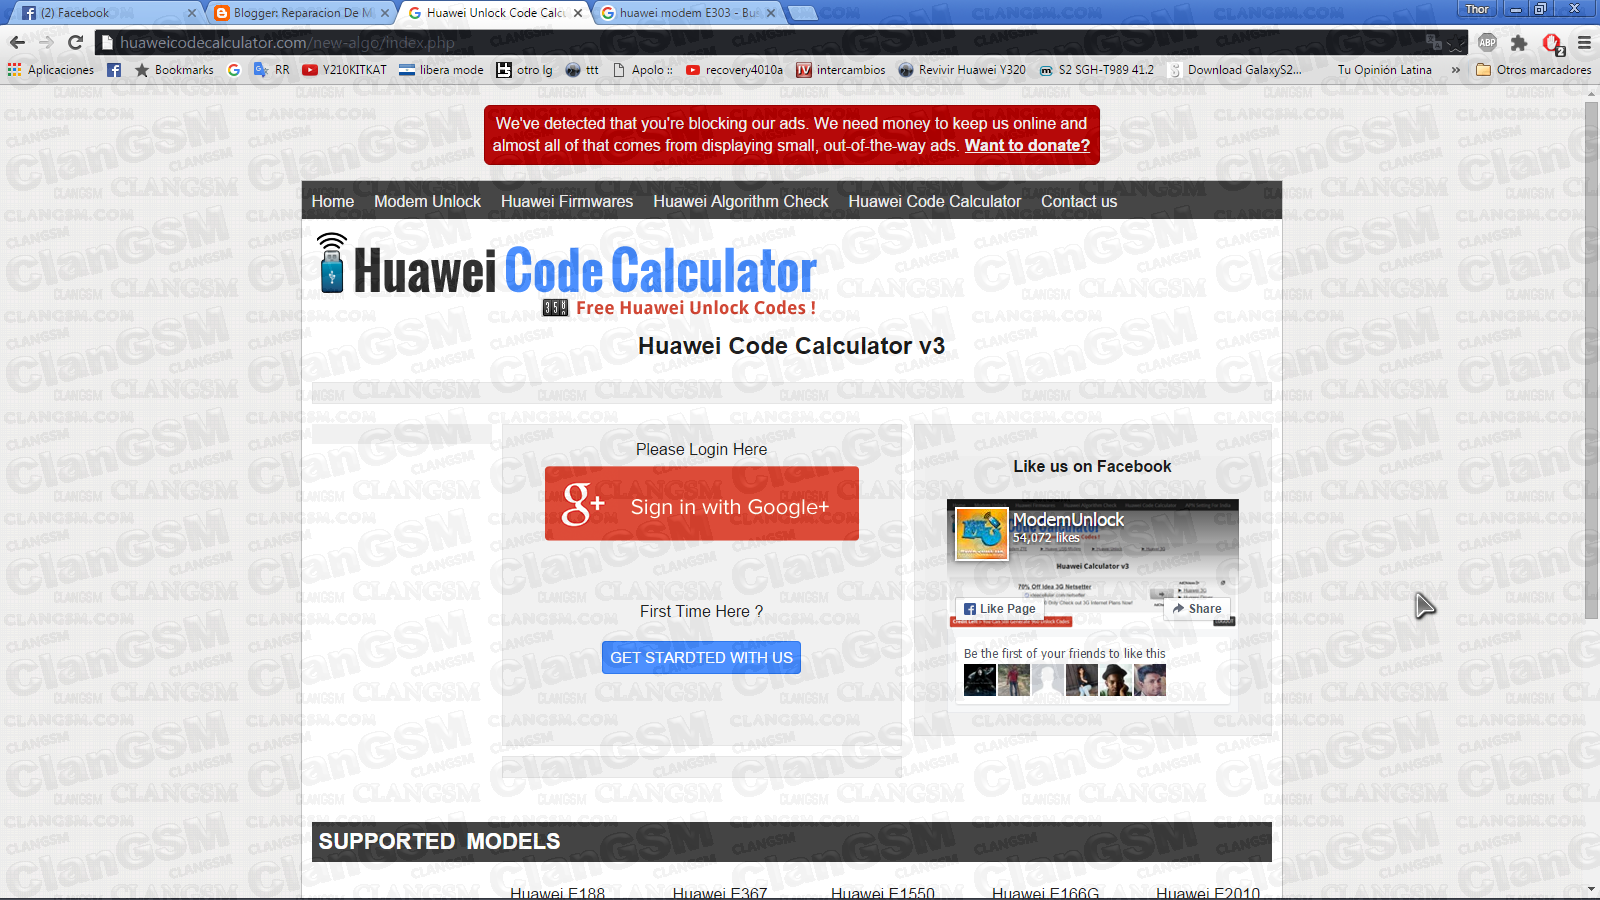Screen dimensions: 1600x900
Task: Open the Apolo :: bookmark
Action: pos(642,70)
